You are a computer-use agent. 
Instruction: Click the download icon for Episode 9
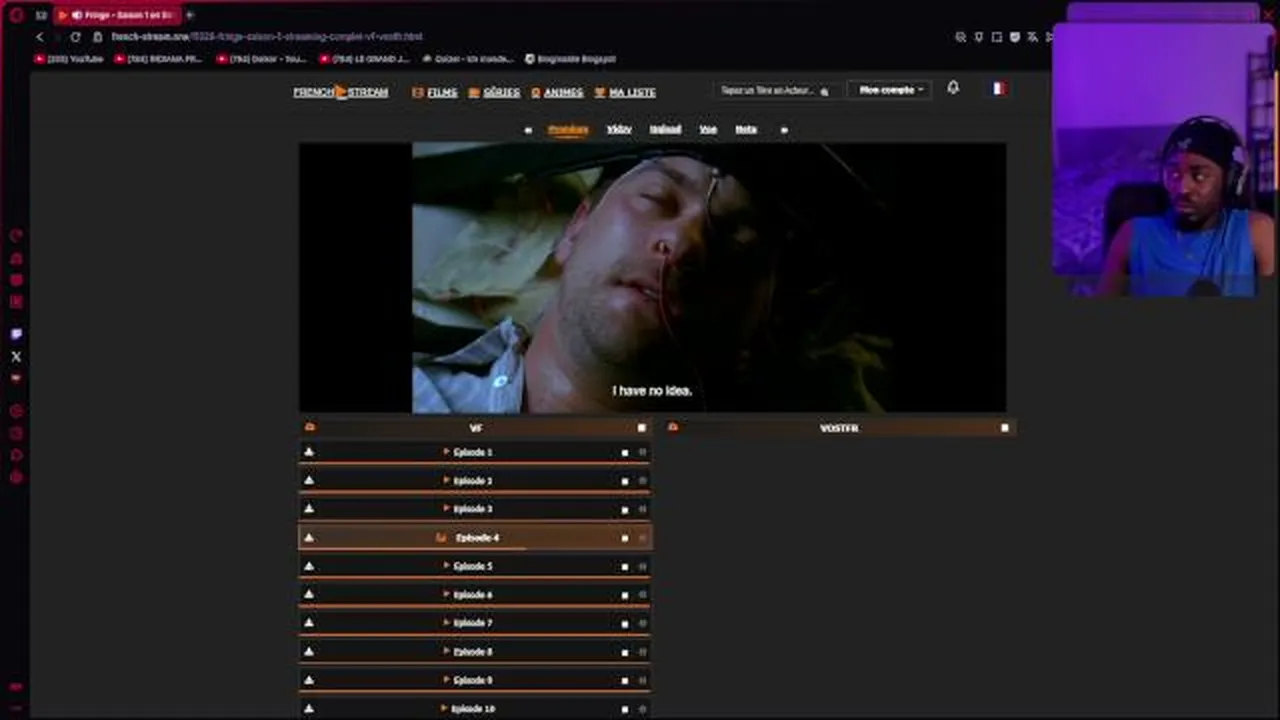[309, 680]
